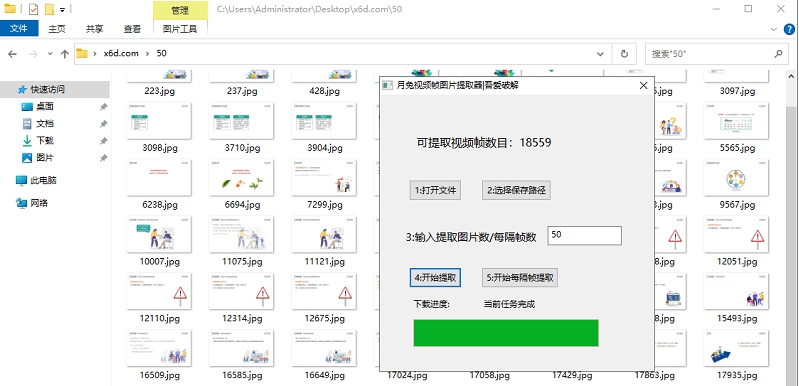Open the 图片工具 ribbon tab

180,29
